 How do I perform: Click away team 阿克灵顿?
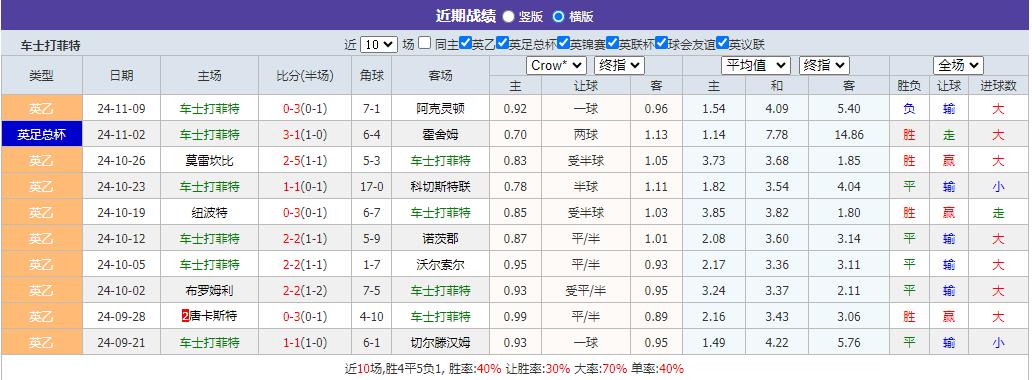[440, 109]
